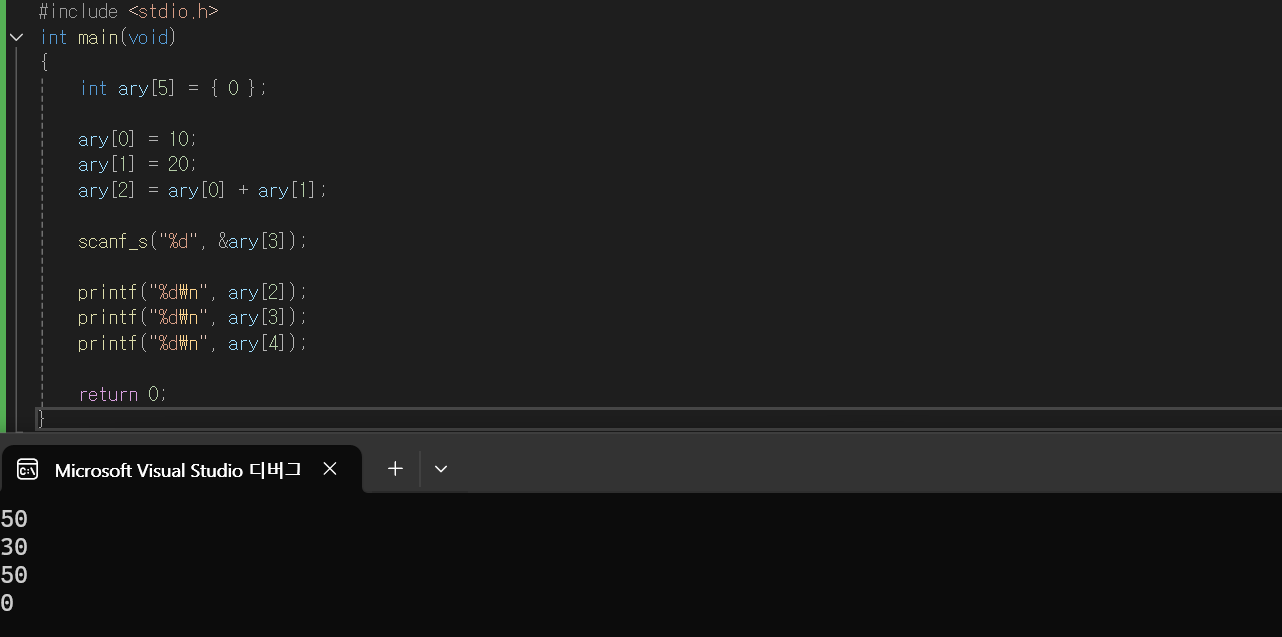The height and width of the screenshot is (637, 1282).
Task: Place cursor on return 0 statement
Action: [x=123, y=394]
